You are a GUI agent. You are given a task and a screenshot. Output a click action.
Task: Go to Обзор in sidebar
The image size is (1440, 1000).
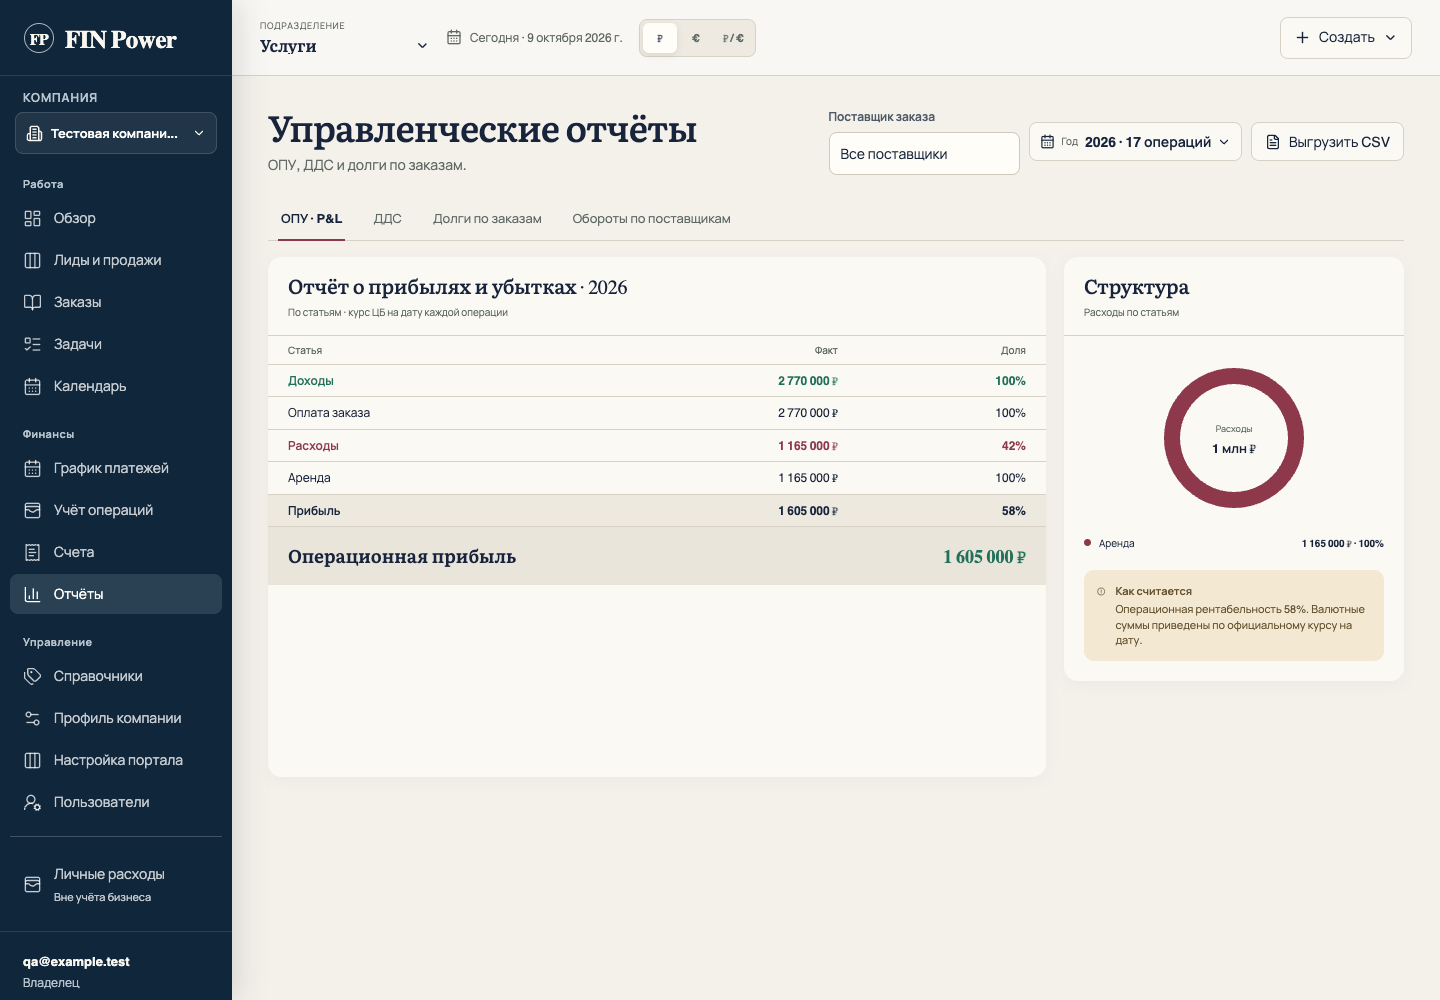pos(116,218)
